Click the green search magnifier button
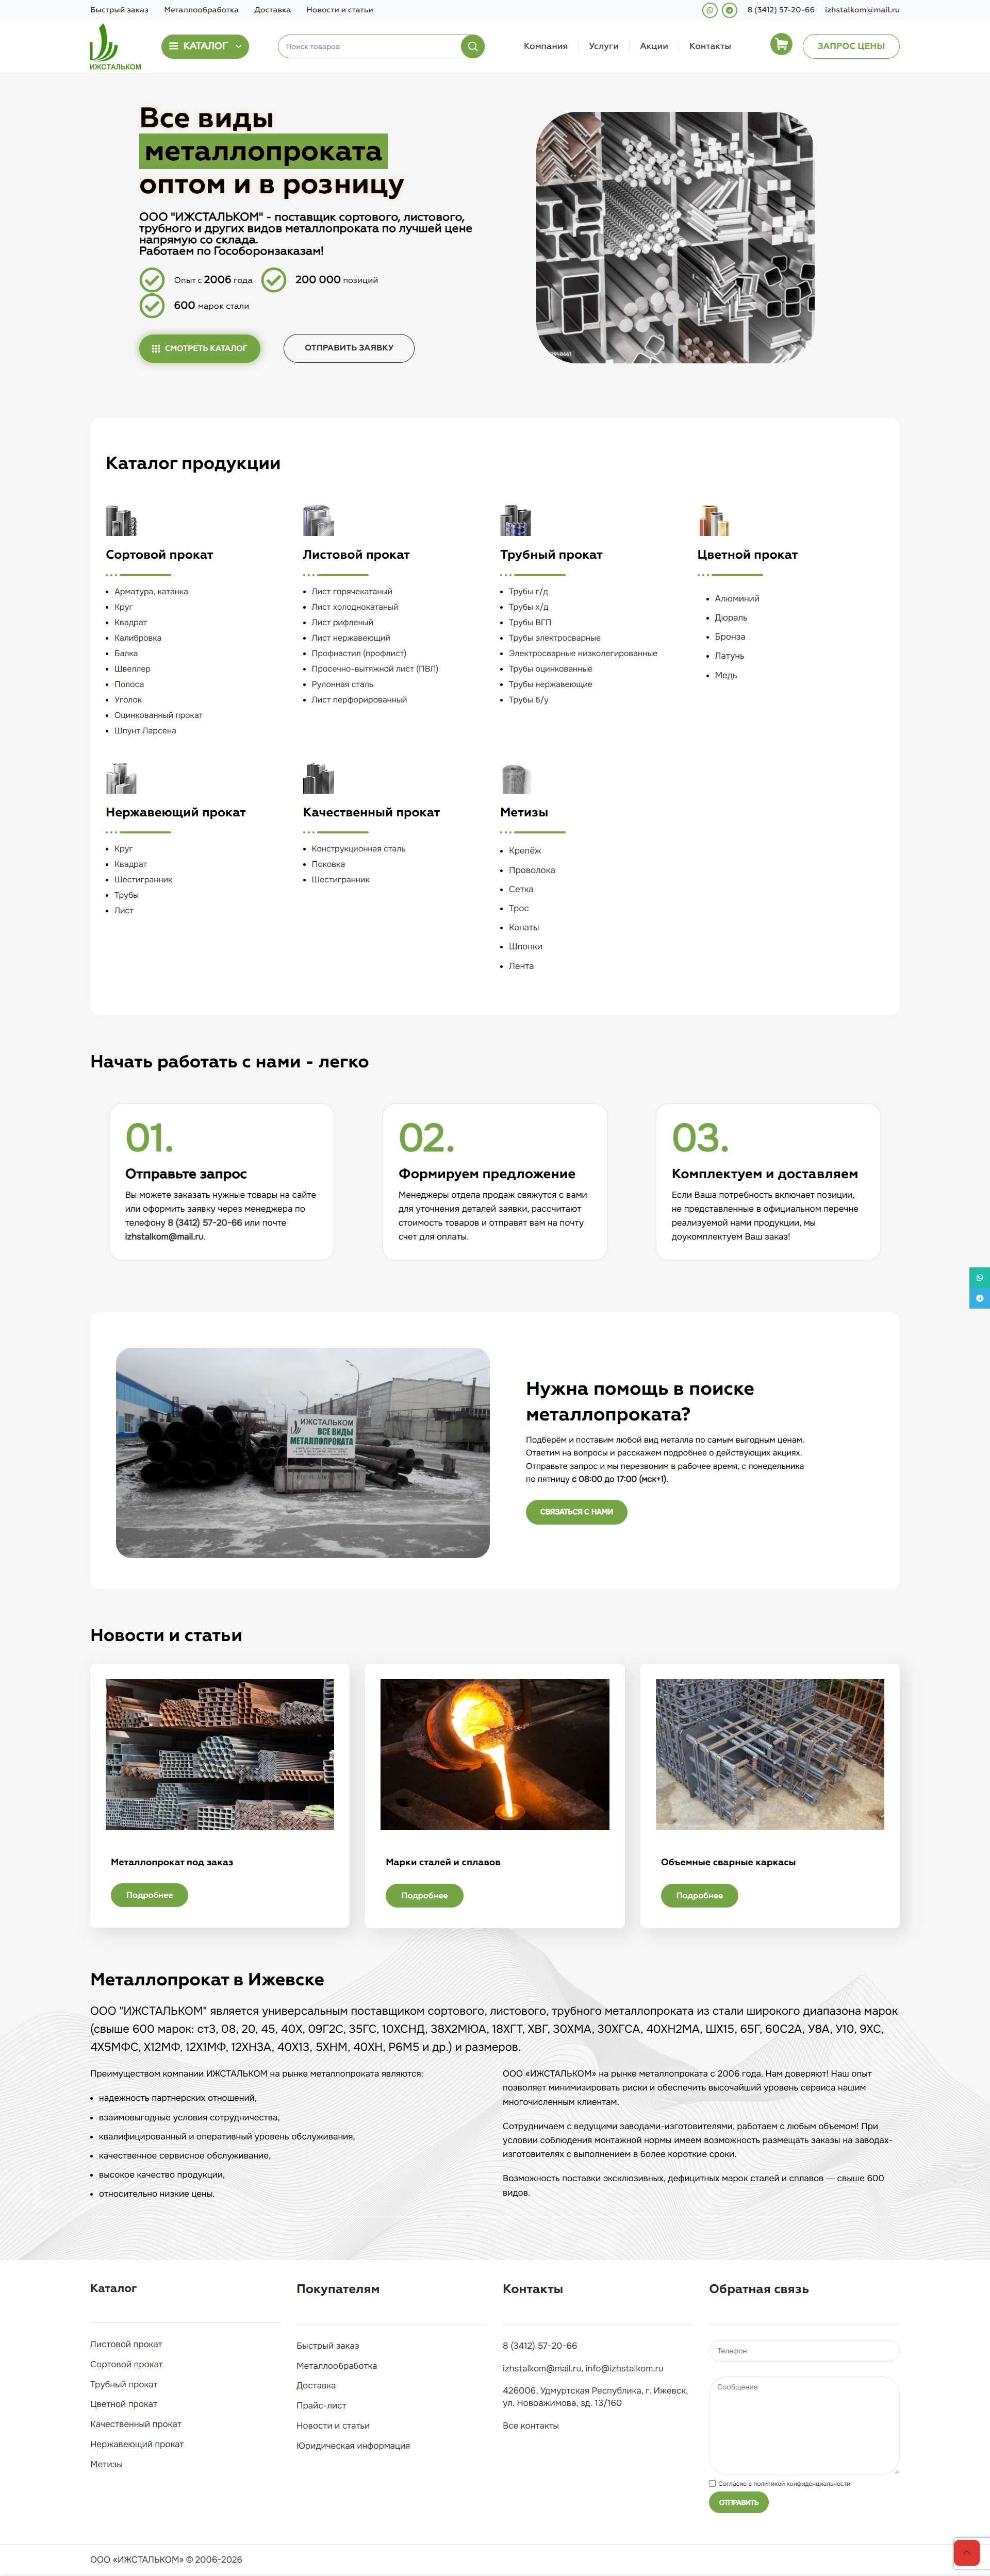Viewport: 990px width, 2576px height. (x=472, y=46)
